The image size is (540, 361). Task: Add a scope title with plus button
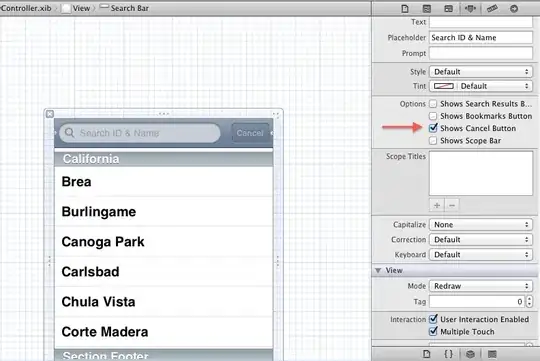coord(437,205)
